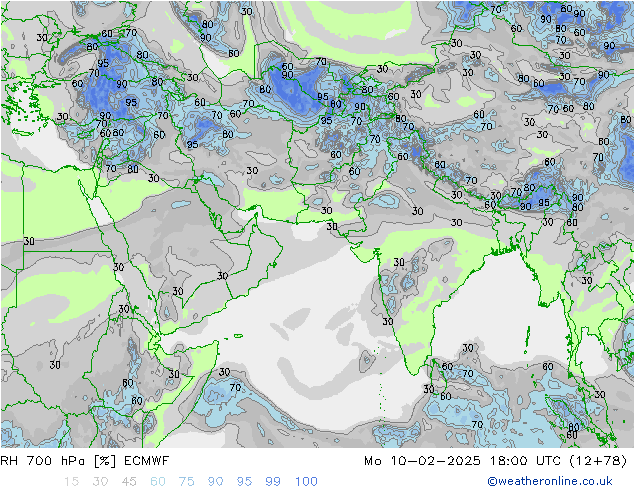Select legend value 30 in the bottom colour scale
This screenshot has width=634, height=490.
point(100,482)
